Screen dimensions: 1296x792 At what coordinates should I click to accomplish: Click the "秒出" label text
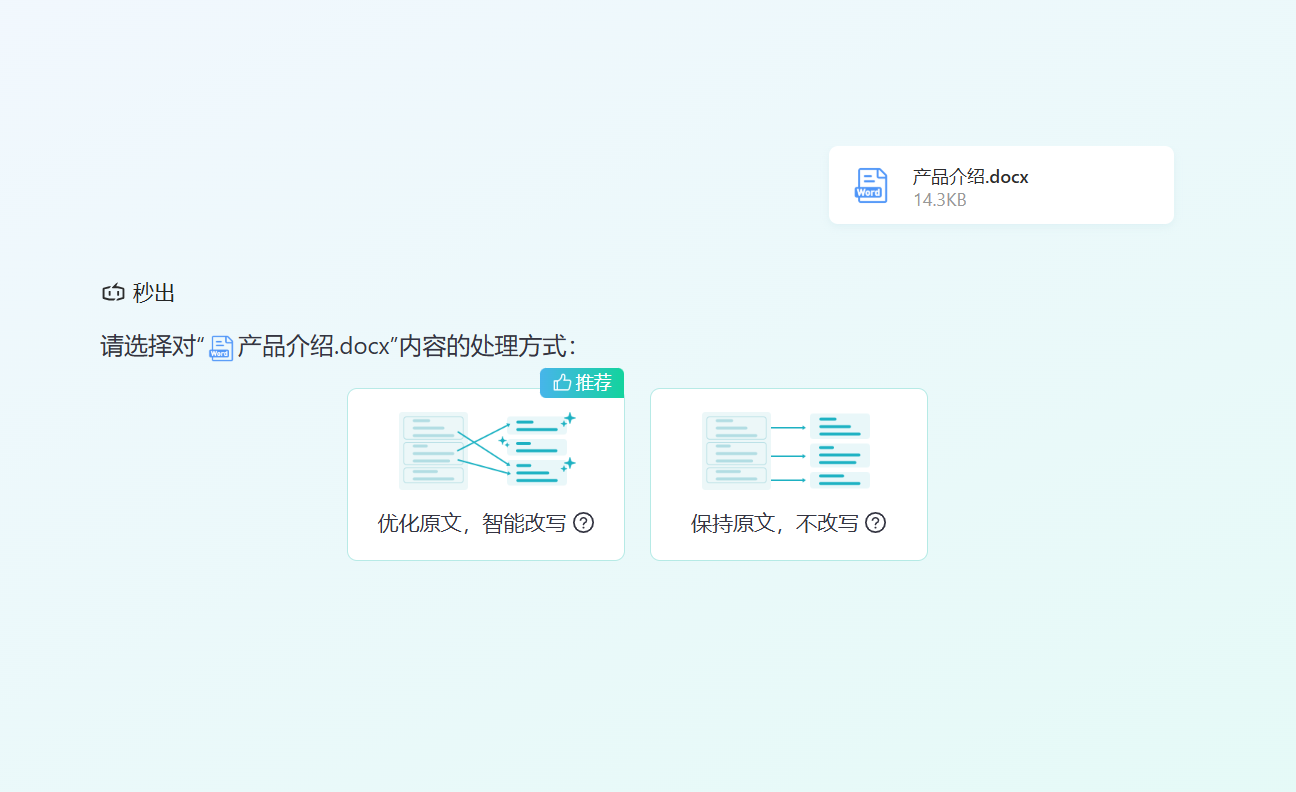tap(154, 293)
